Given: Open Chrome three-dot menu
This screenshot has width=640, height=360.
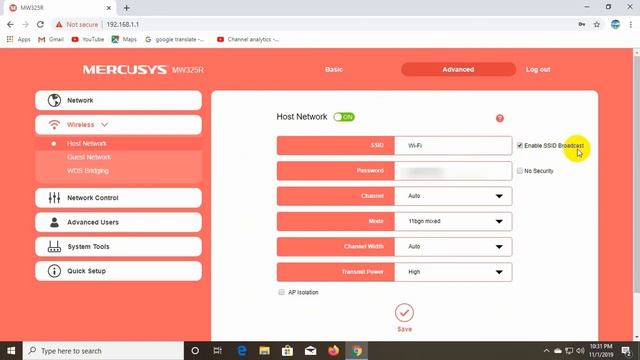Looking at the screenshot, I should tap(631, 24).
